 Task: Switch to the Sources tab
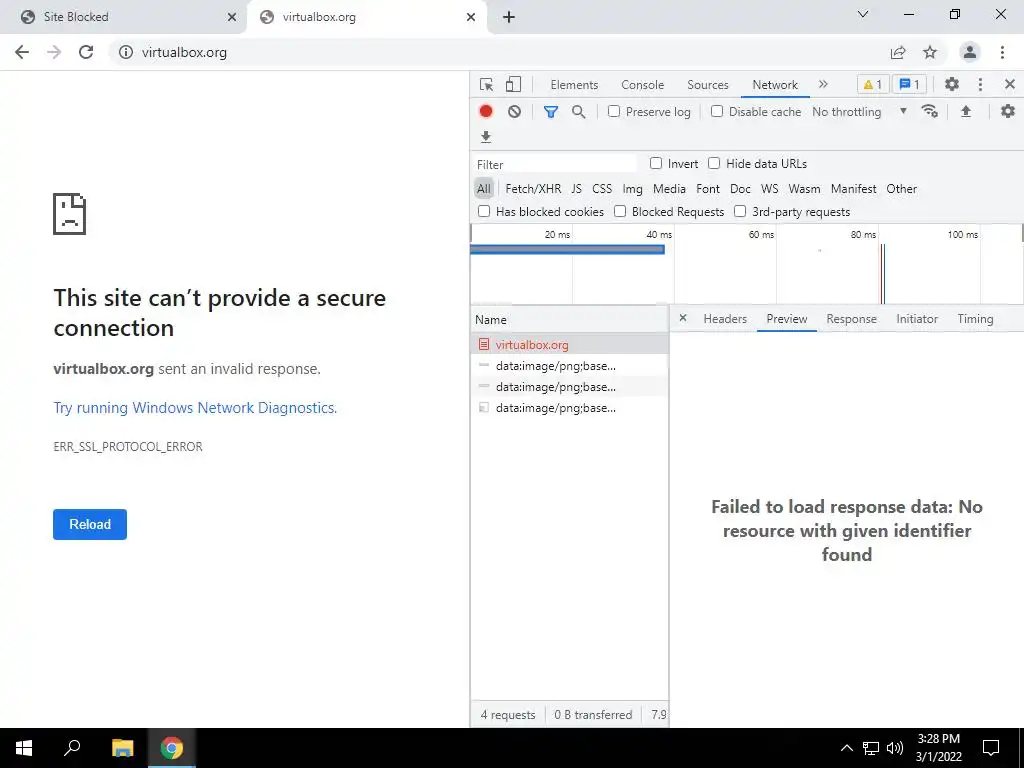coord(708,85)
